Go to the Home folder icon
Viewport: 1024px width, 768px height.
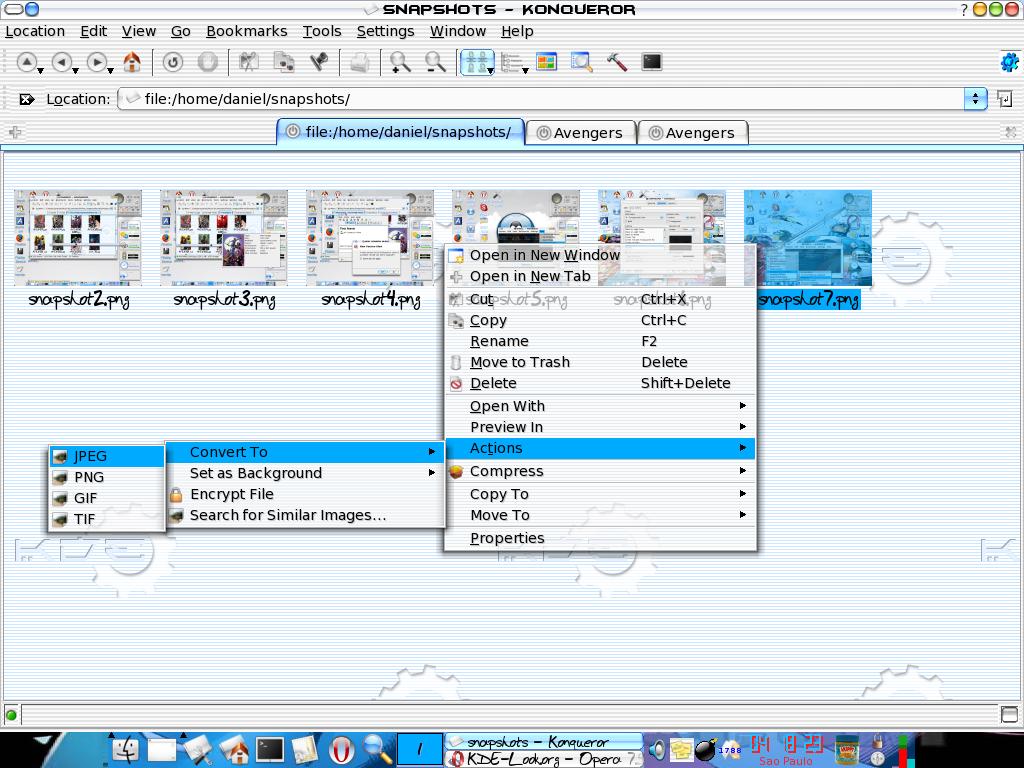133,62
